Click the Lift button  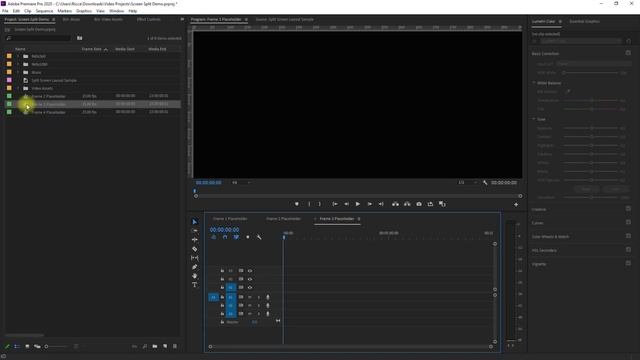tap(395, 204)
